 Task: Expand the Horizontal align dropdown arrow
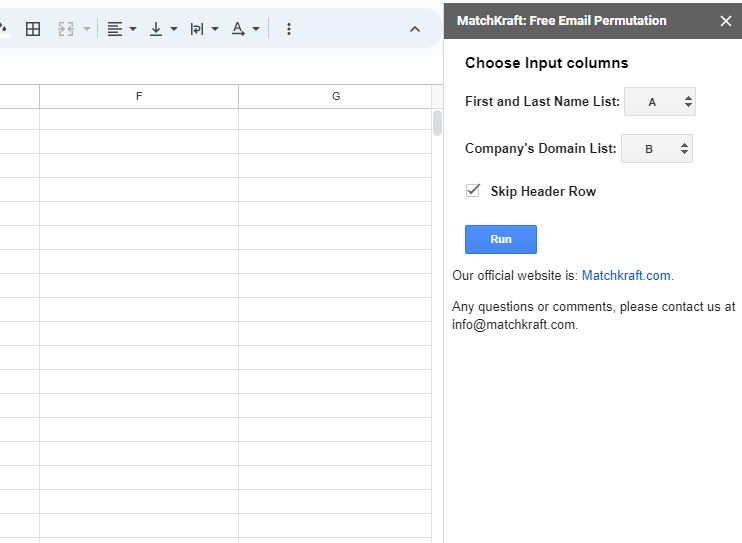pos(133,29)
